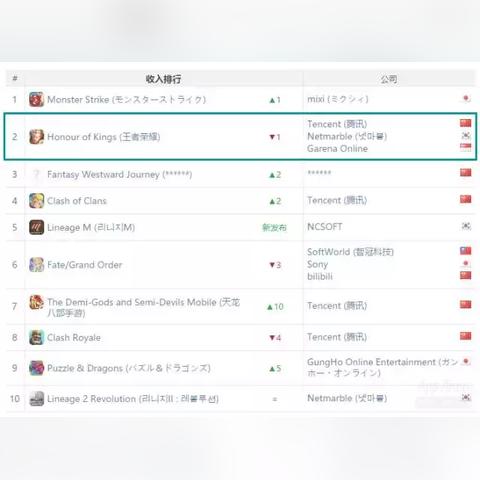
Task: Select Netmarble in Lineage 2 Revolution row
Action: click(x=347, y=398)
